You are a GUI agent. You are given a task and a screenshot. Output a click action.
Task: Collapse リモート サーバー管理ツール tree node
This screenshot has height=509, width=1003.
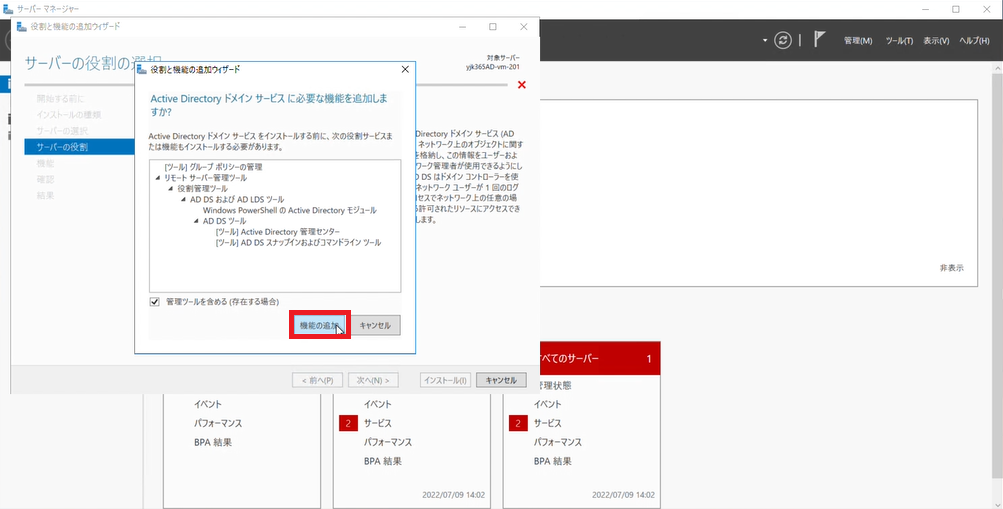157,178
